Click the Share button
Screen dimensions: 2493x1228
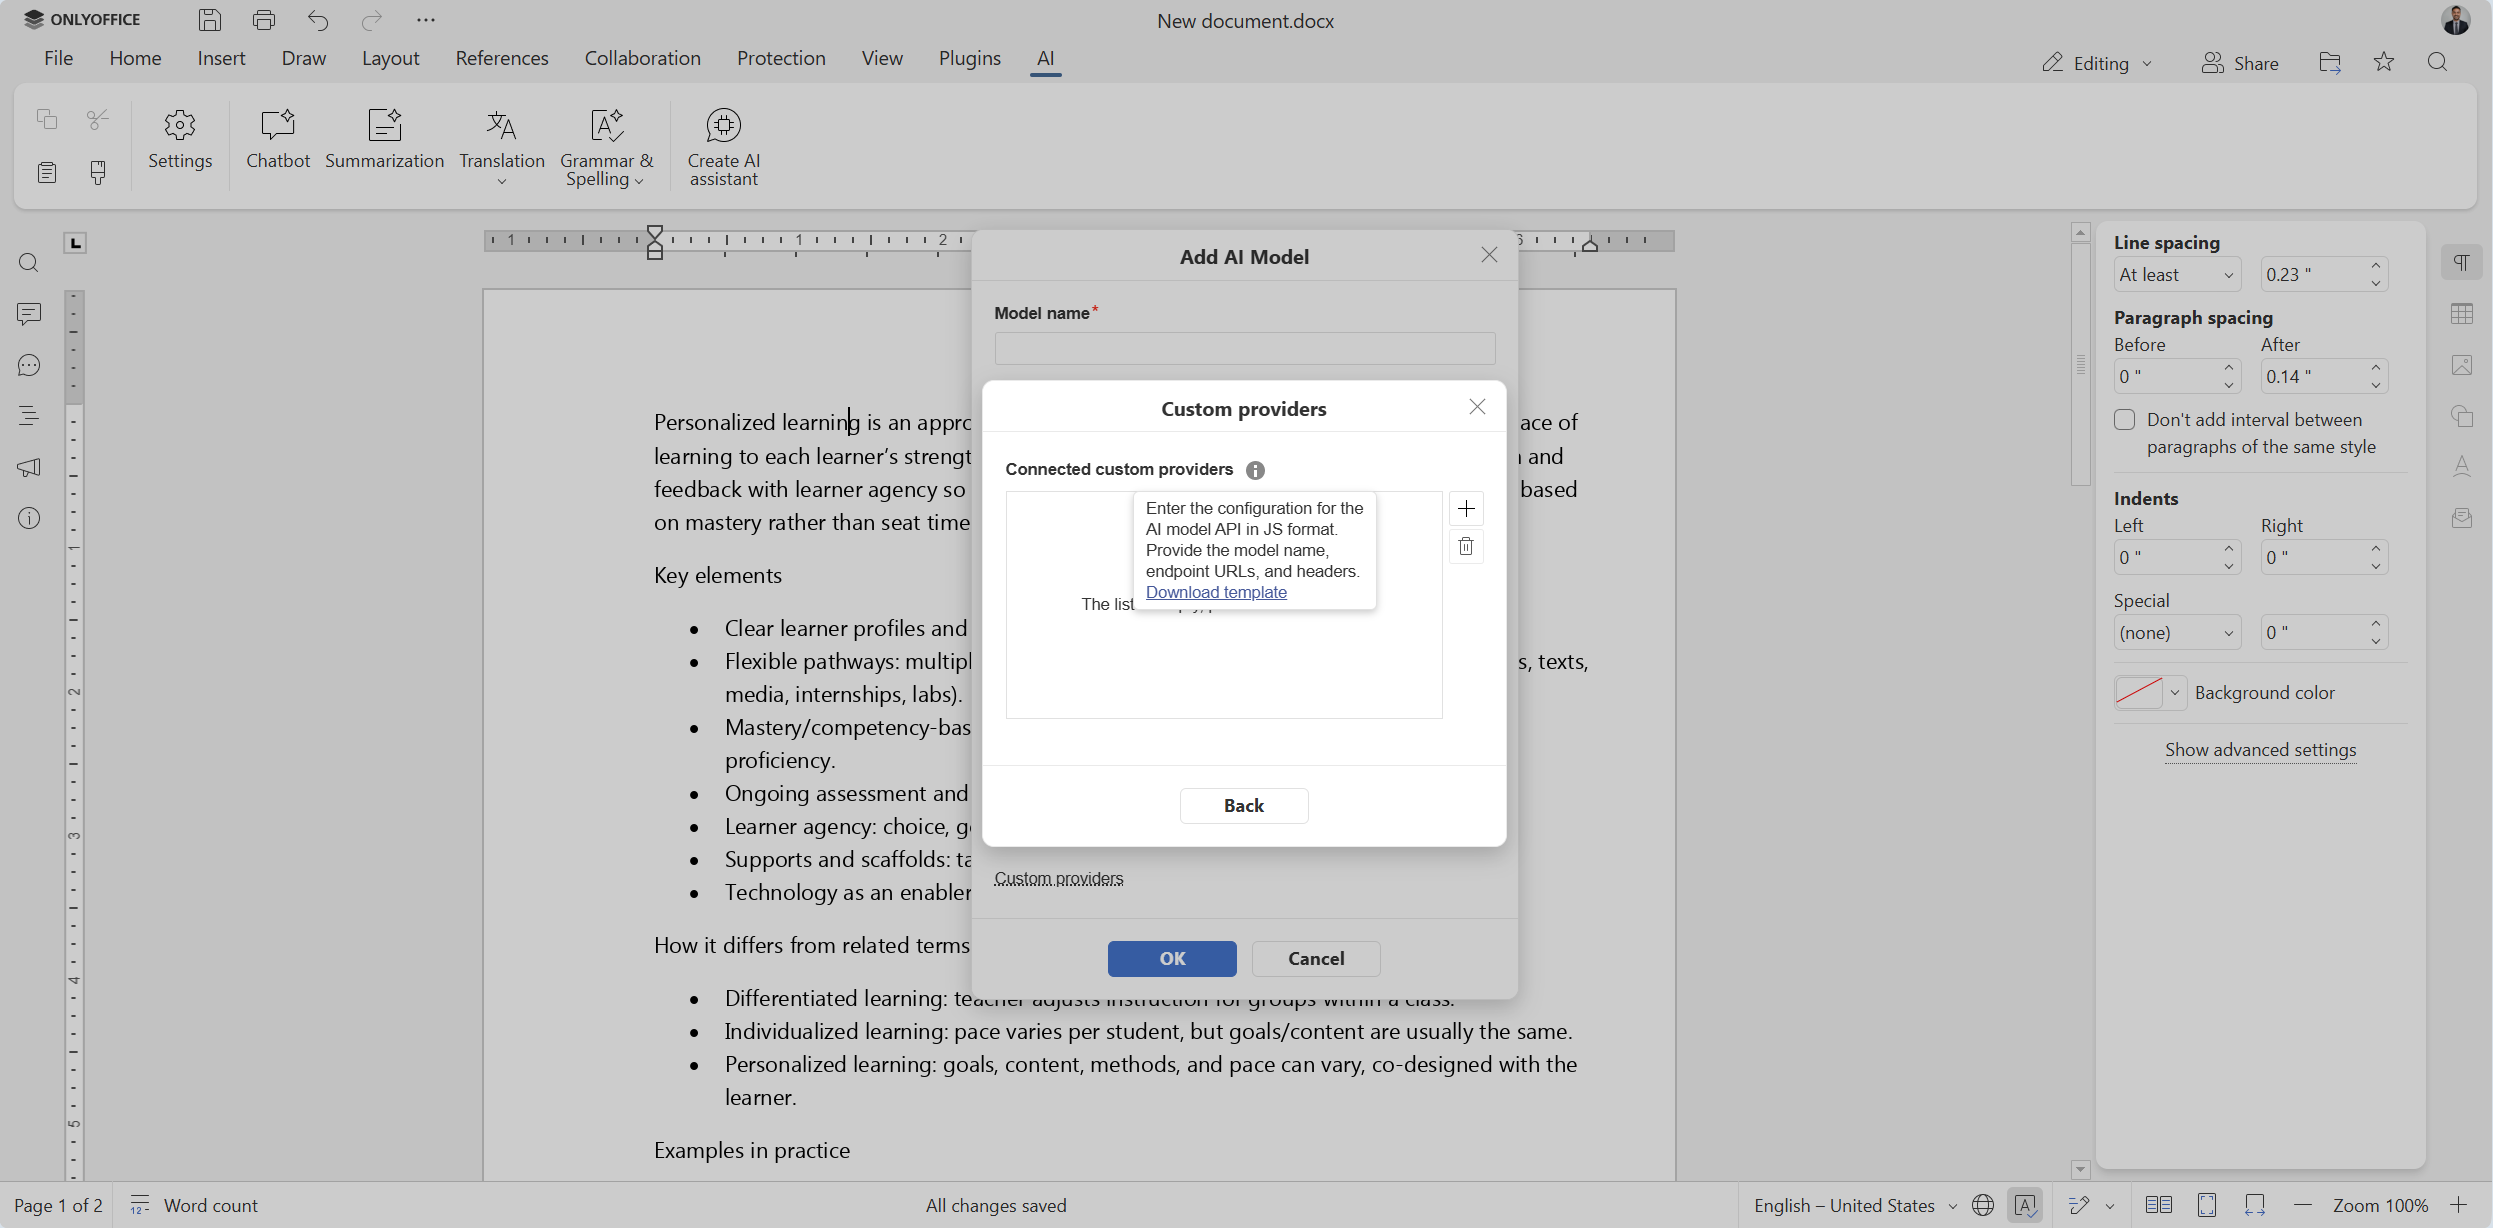click(2240, 63)
